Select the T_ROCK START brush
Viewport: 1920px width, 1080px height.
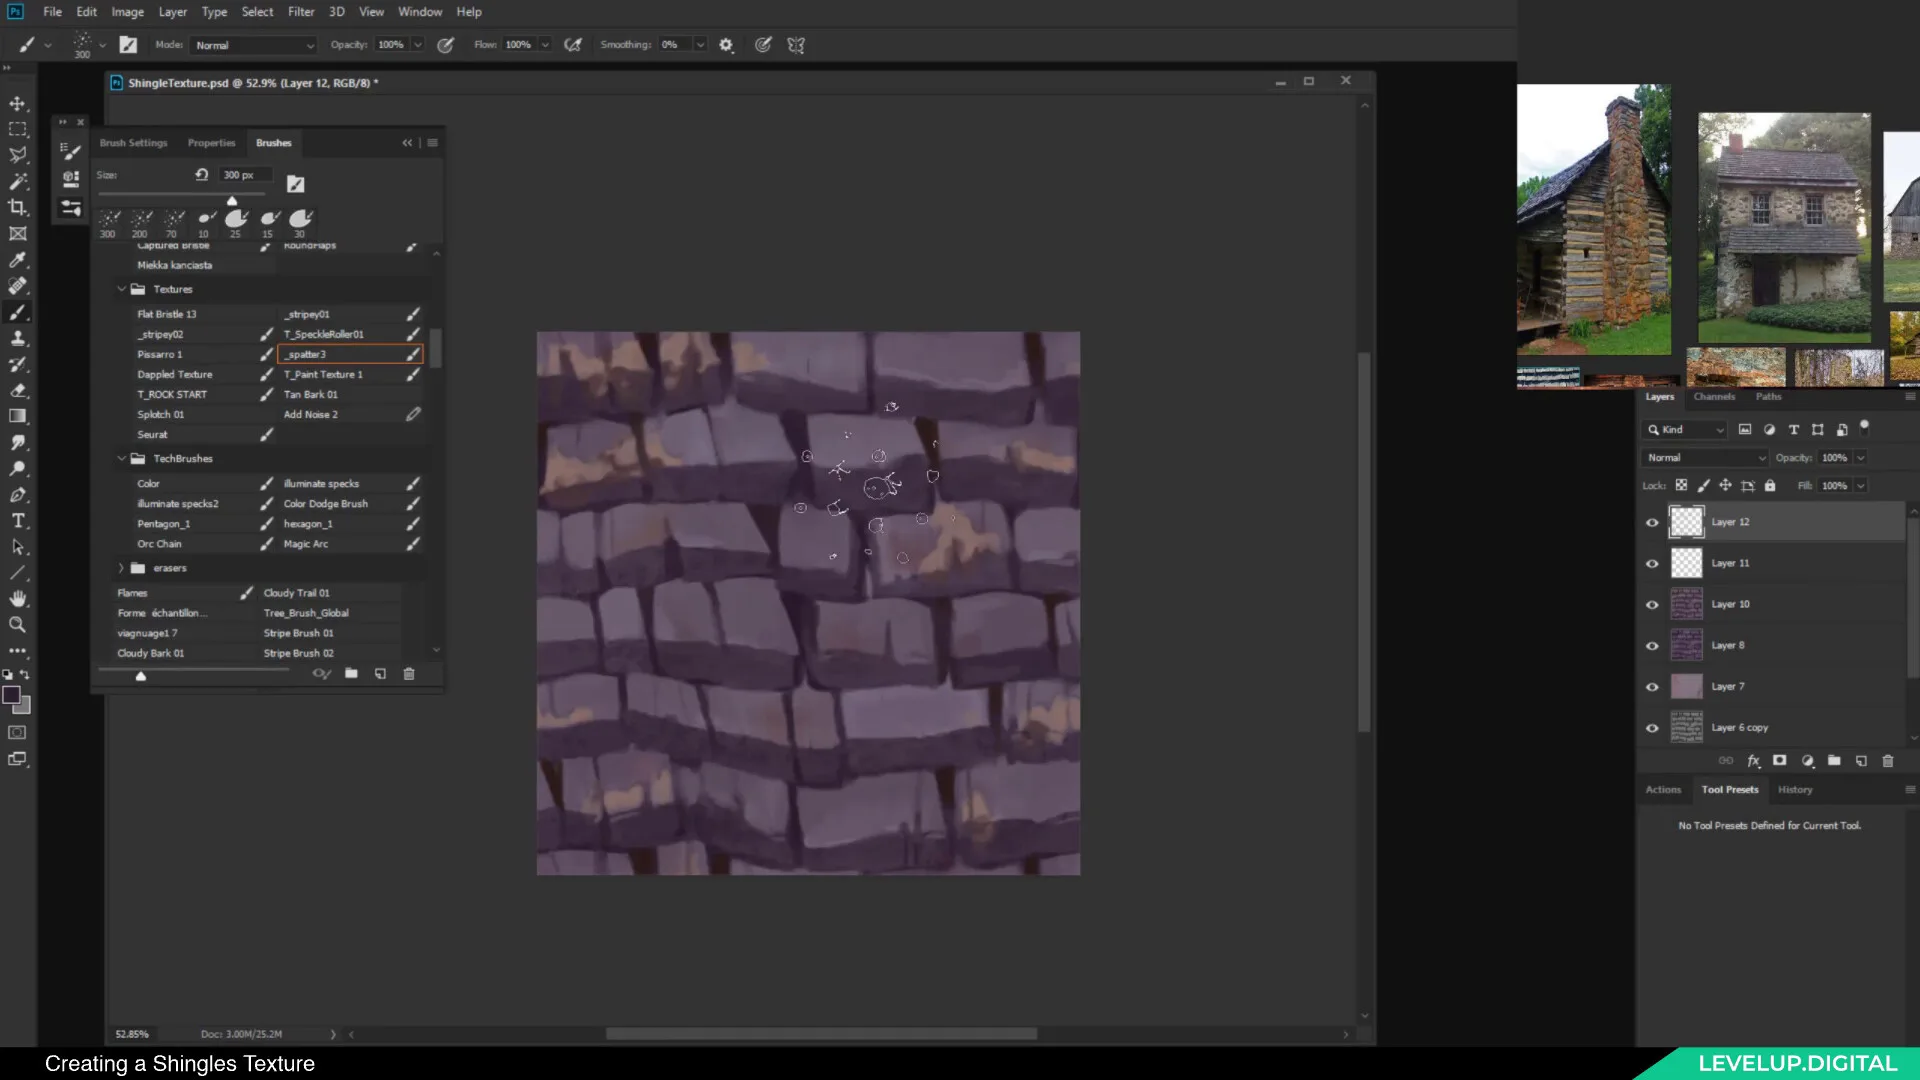click(x=204, y=394)
